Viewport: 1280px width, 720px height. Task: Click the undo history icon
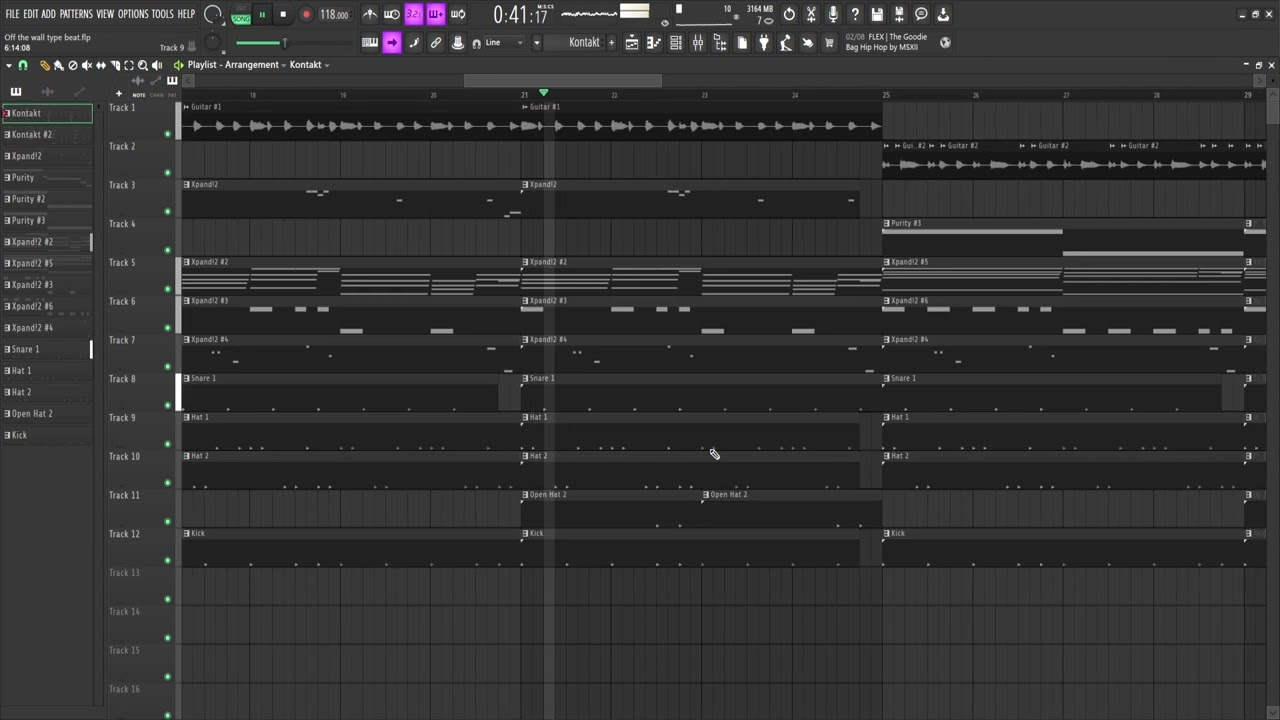(789, 14)
